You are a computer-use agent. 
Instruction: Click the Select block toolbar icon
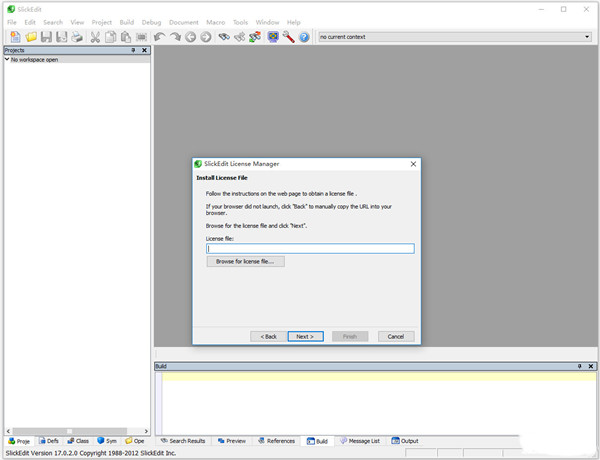[142, 37]
